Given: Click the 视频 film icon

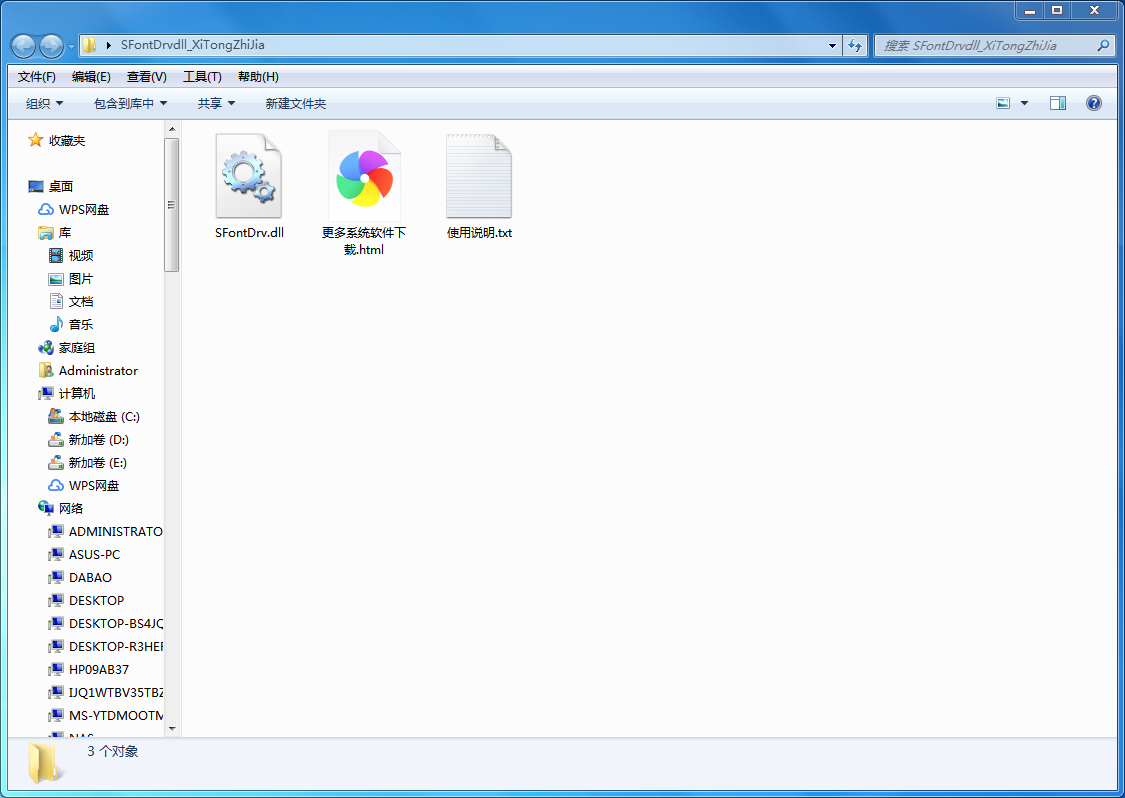Looking at the screenshot, I should pyautogui.click(x=56, y=255).
